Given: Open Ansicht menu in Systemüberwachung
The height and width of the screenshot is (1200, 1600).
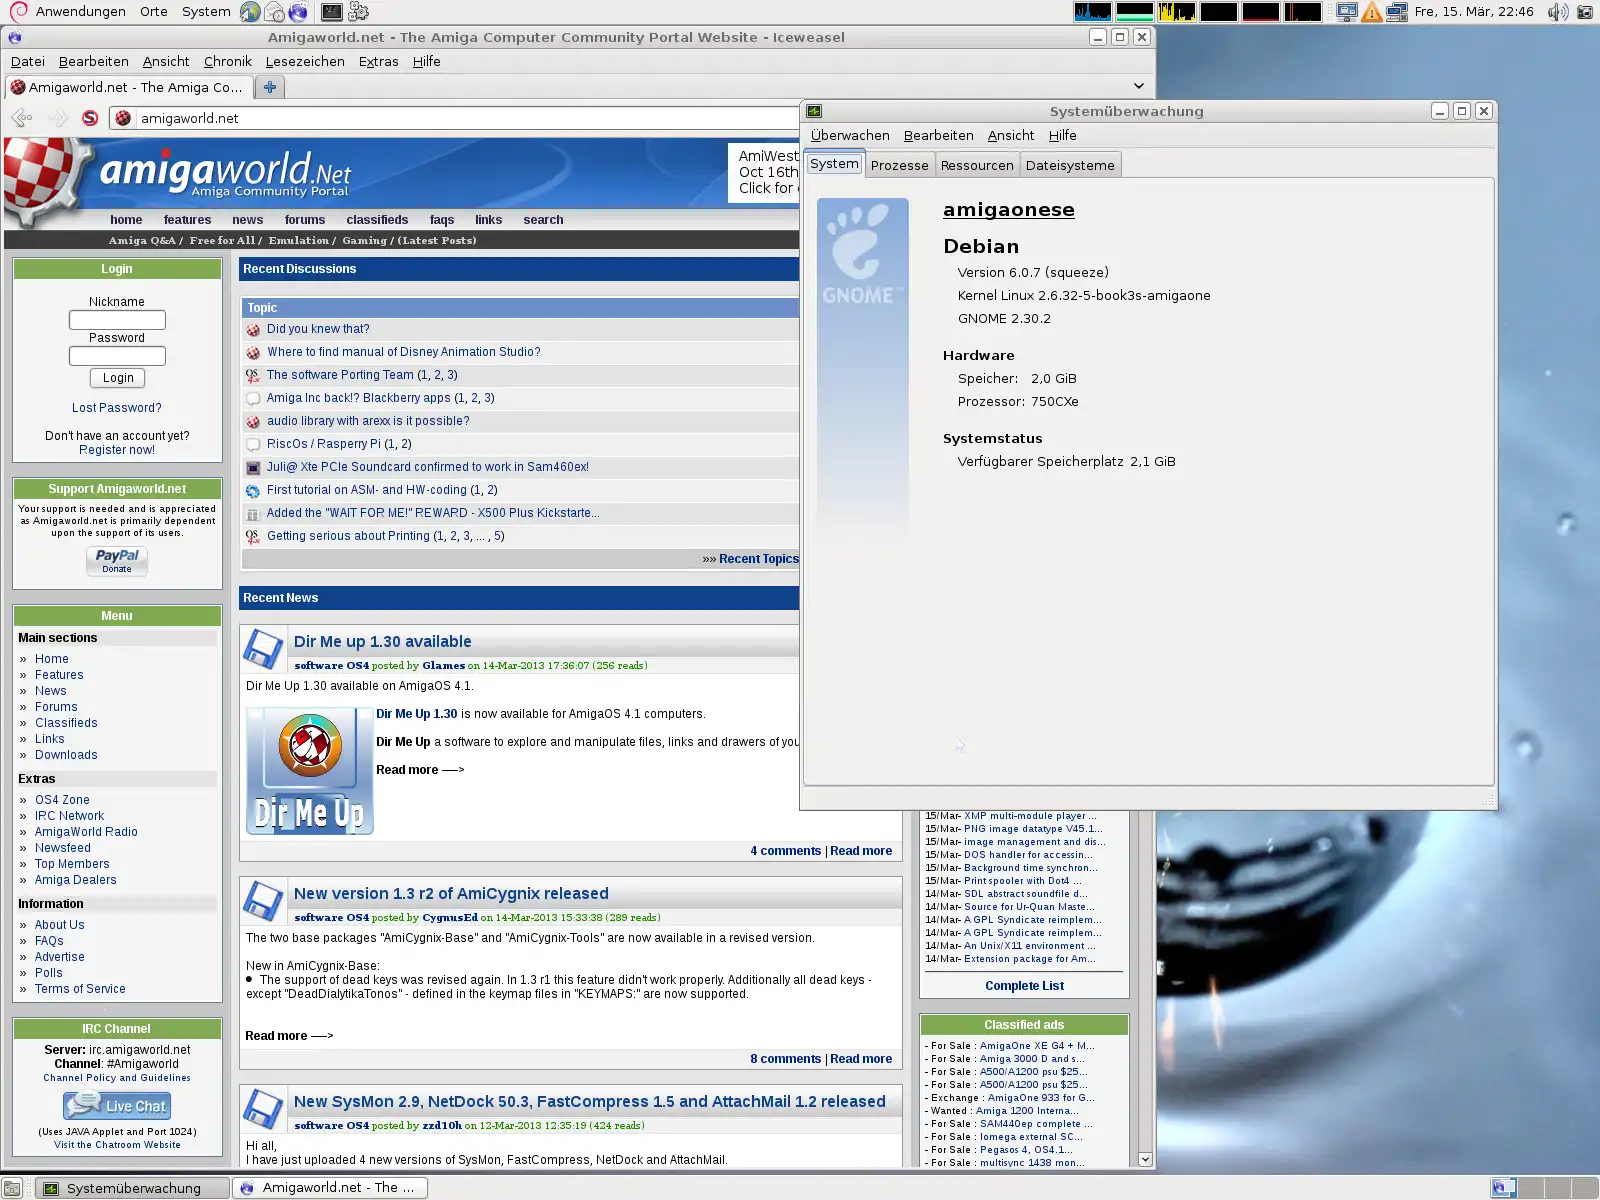Looking at the screenshot, I should click(1011, 135).
